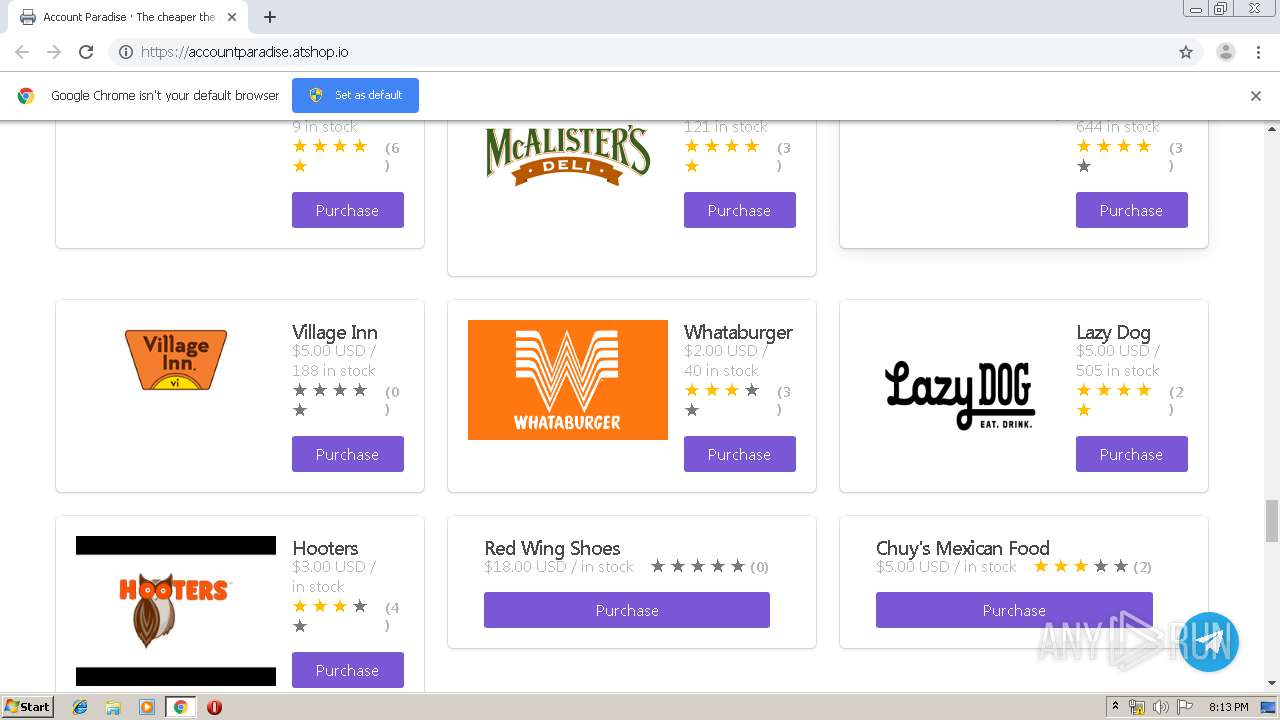The image size is (1280, 720).
Task: Purchase the Village Inn account
Action: point(348,454)
